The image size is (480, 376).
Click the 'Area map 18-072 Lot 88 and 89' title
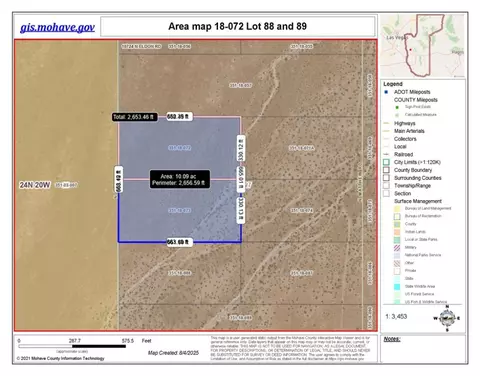pyautogui.click(x=237, y=26)
